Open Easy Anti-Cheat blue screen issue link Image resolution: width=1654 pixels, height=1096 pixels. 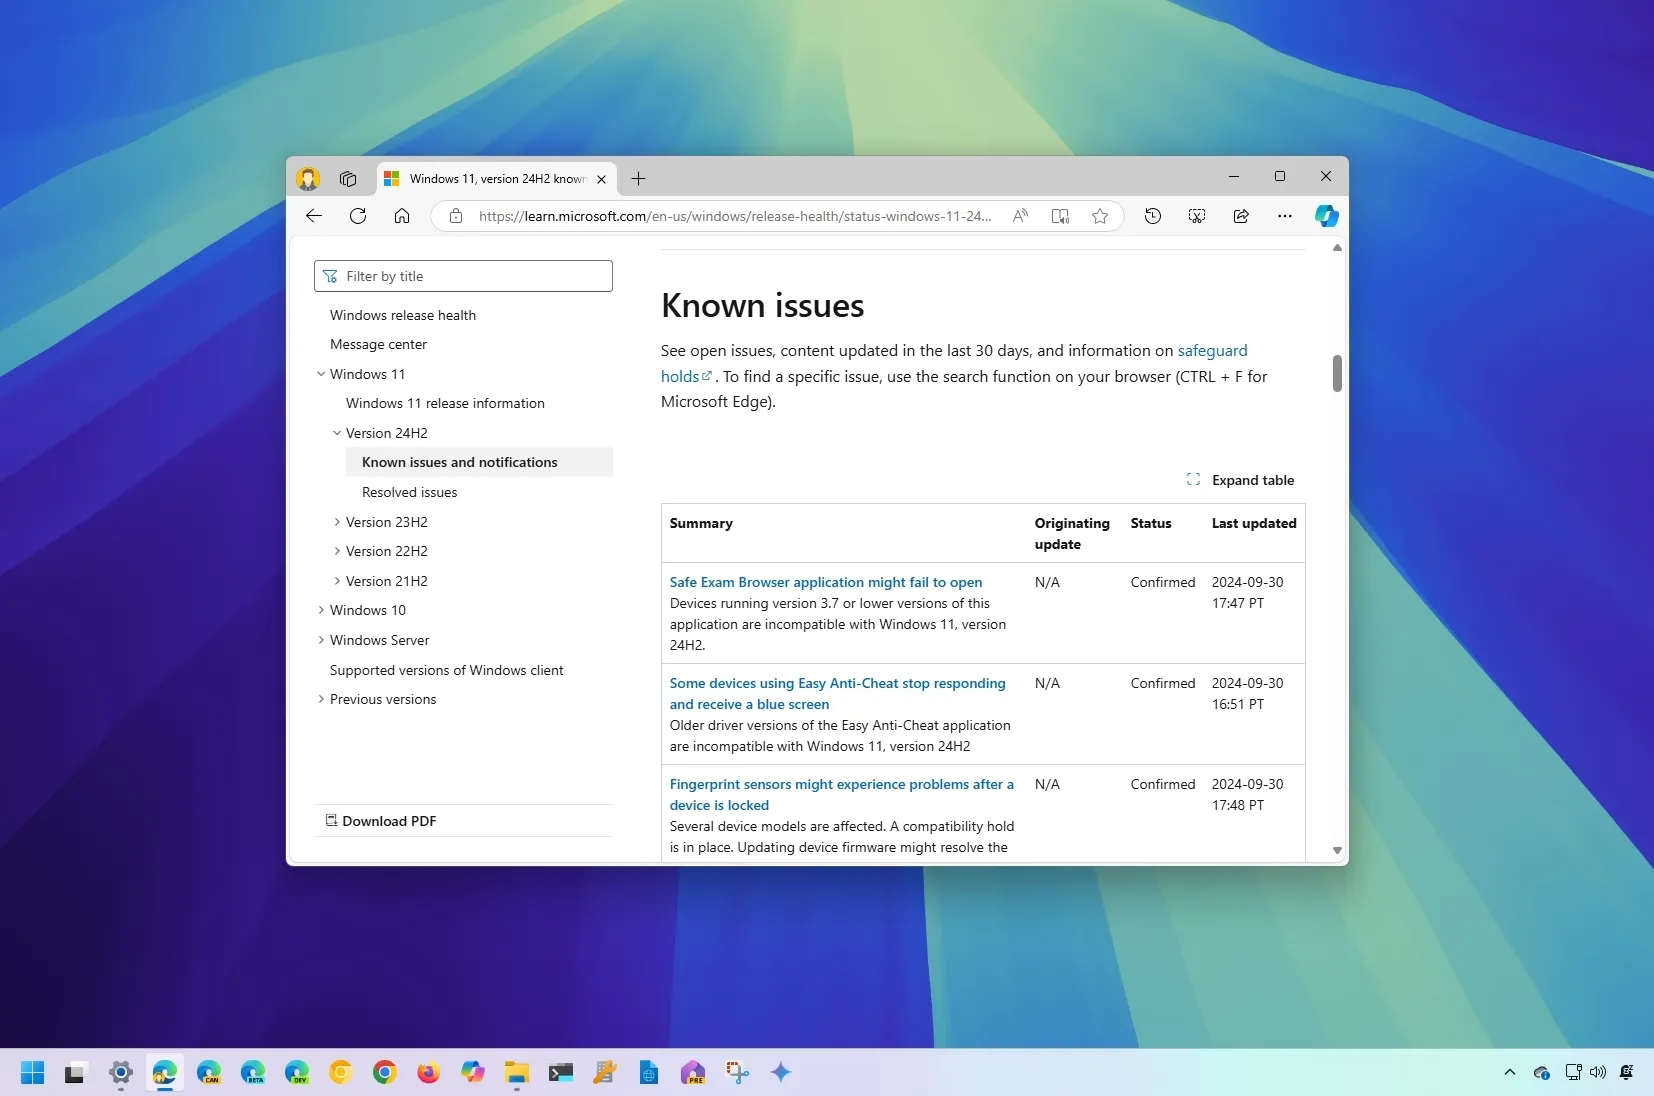coord(838,693)
